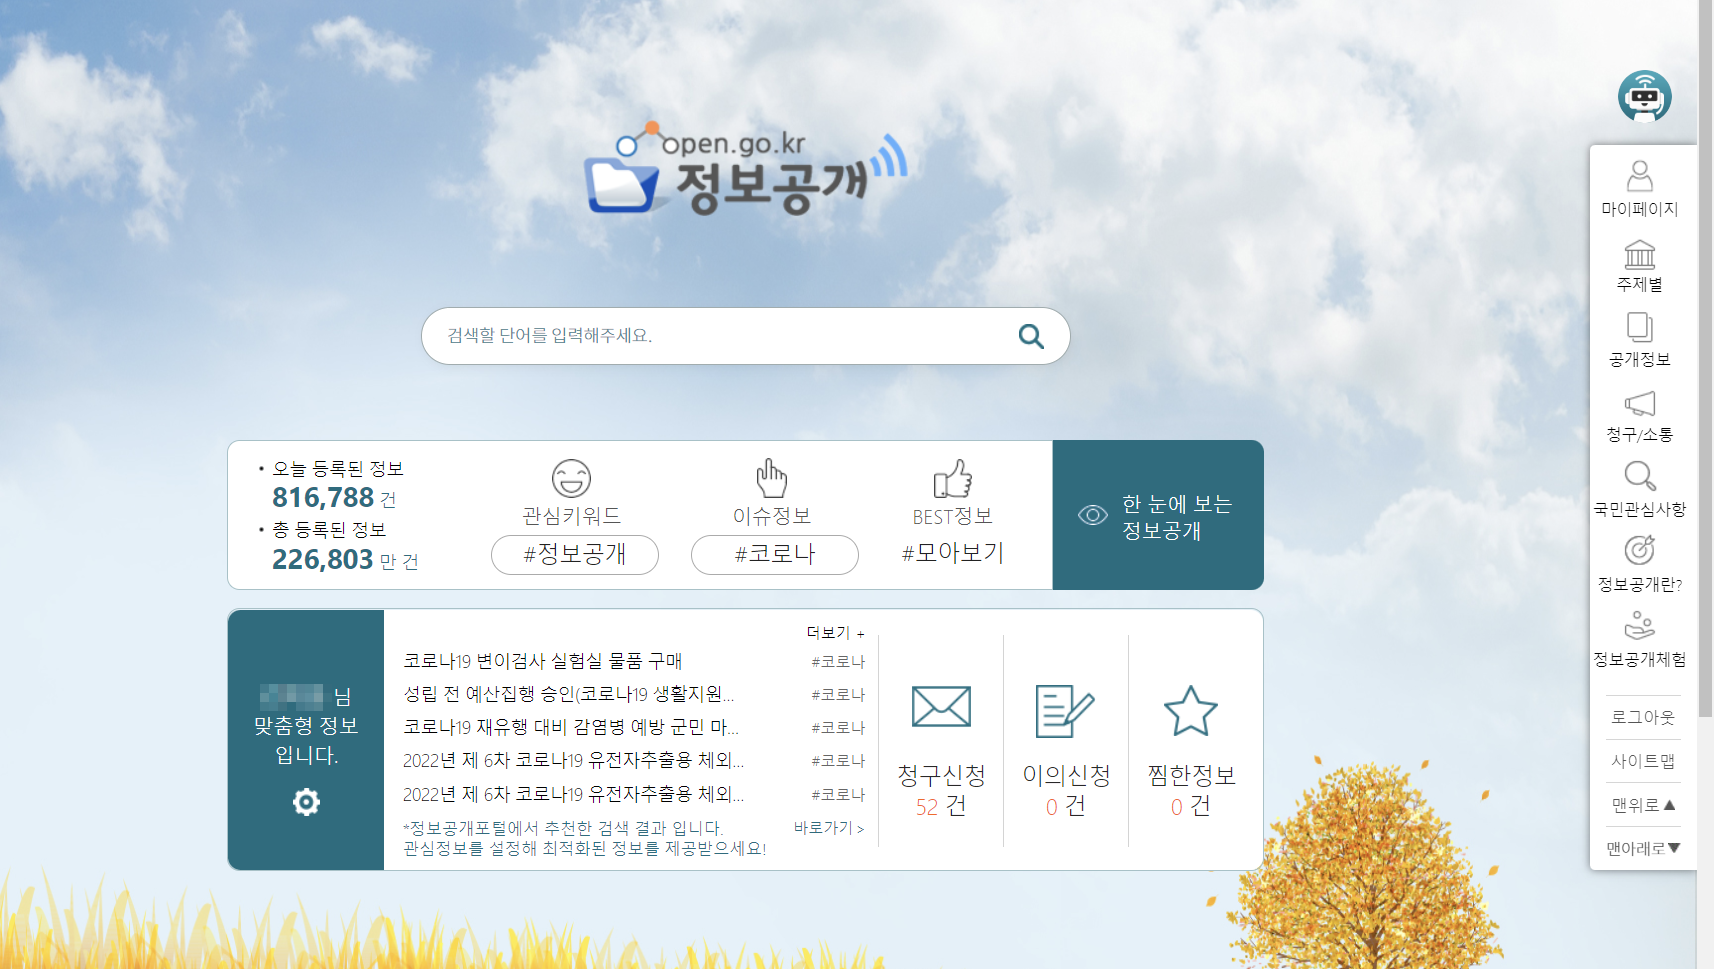Click the 816,788 건 today count
1714x969 pixels.
[334, 498]
